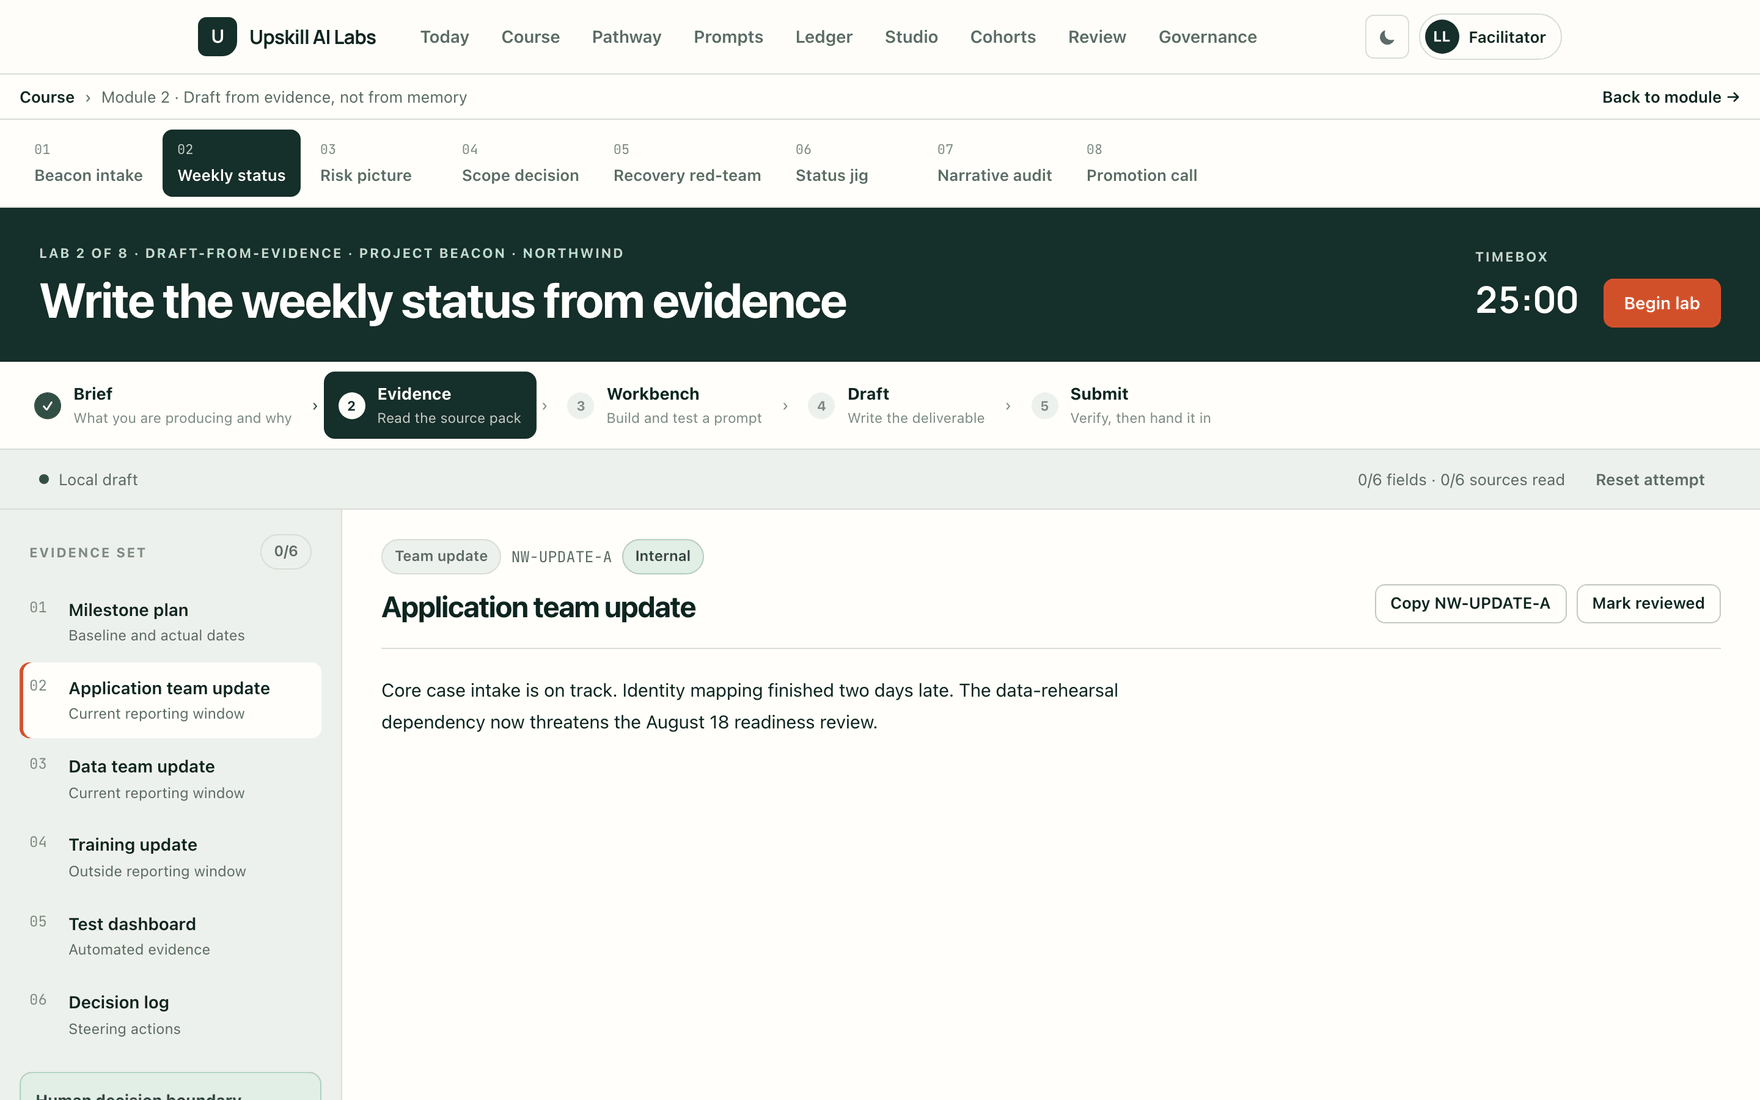Viewport: 1760px width, 1100px height.
Task: Click the step 5 number badge
Action: [x=1044, y=406]
